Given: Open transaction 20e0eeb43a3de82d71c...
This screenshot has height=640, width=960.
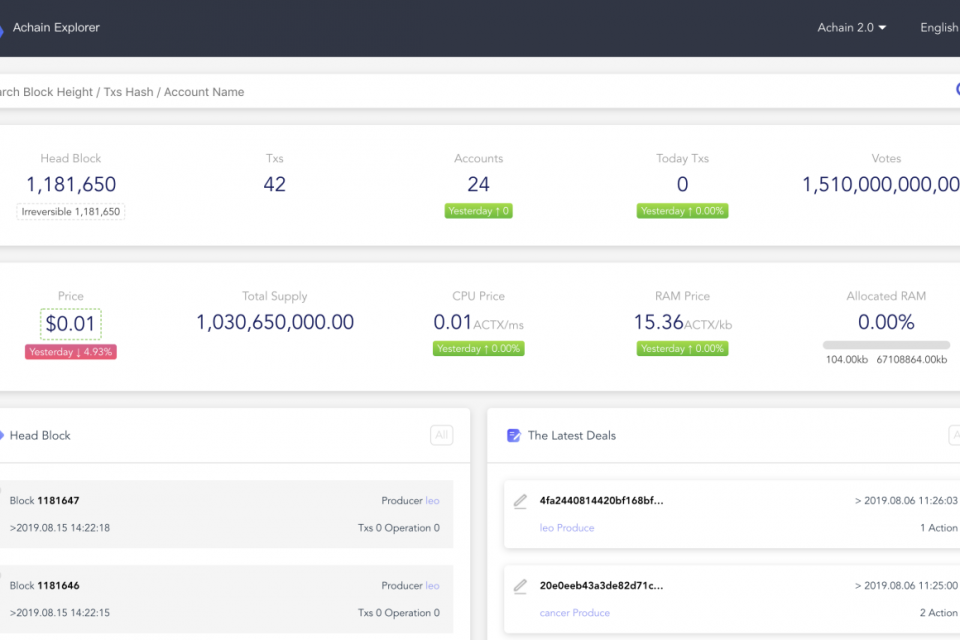Looking at the screenshot, I should click(601, 585).
